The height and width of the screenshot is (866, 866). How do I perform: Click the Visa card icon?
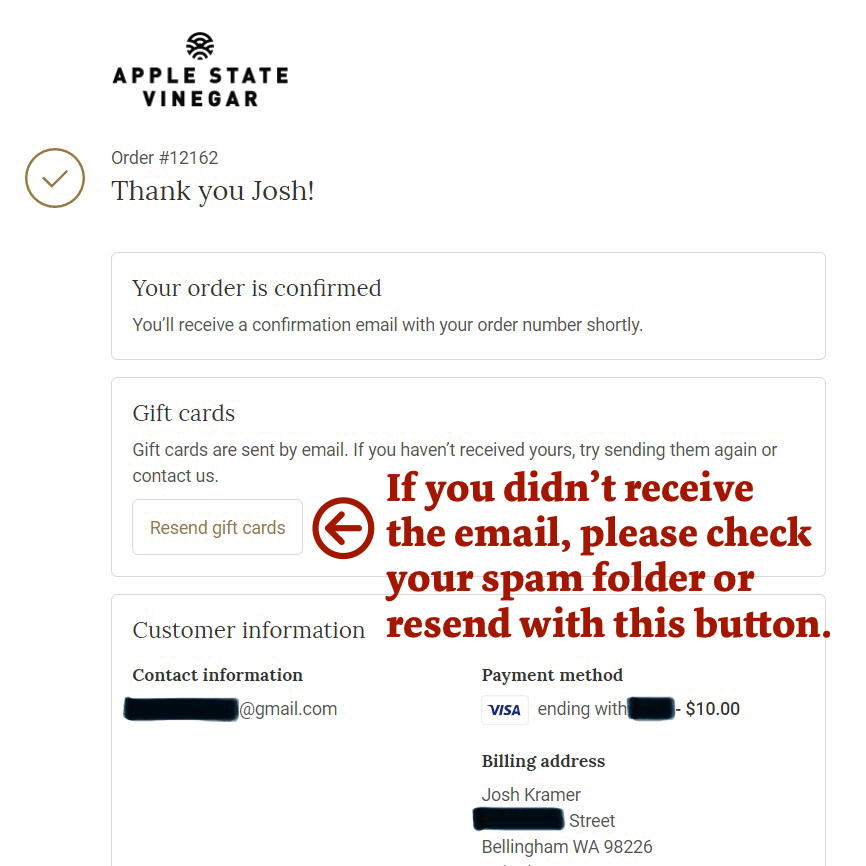[x=505, y=710]
